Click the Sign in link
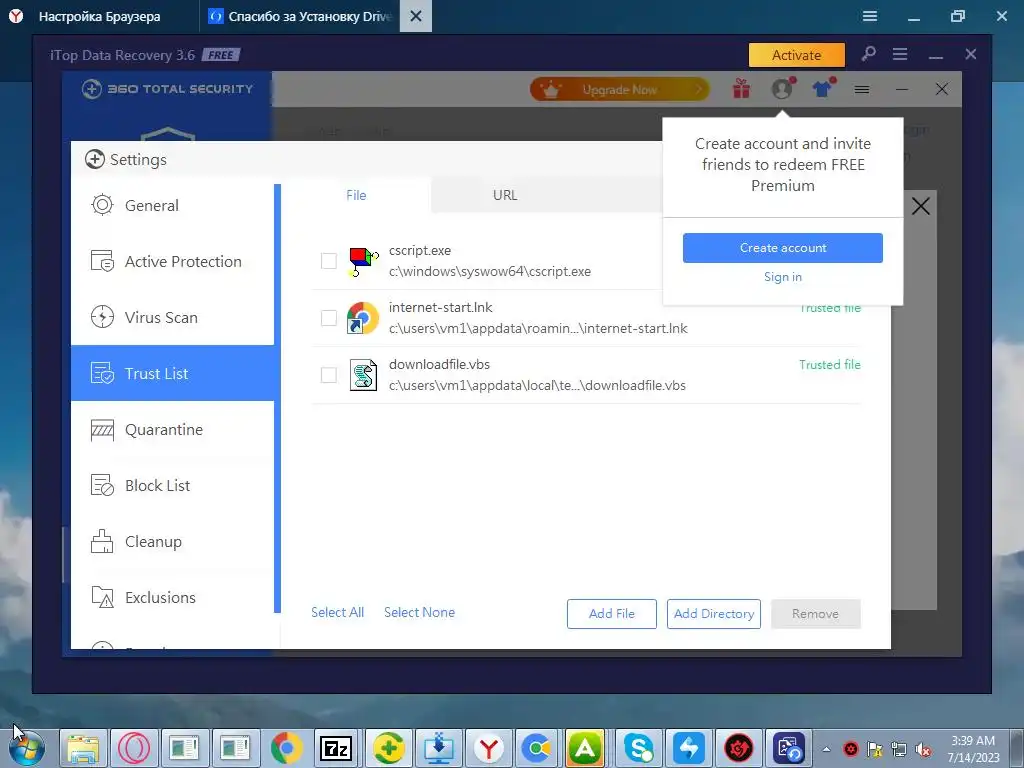 coord(782,277)
